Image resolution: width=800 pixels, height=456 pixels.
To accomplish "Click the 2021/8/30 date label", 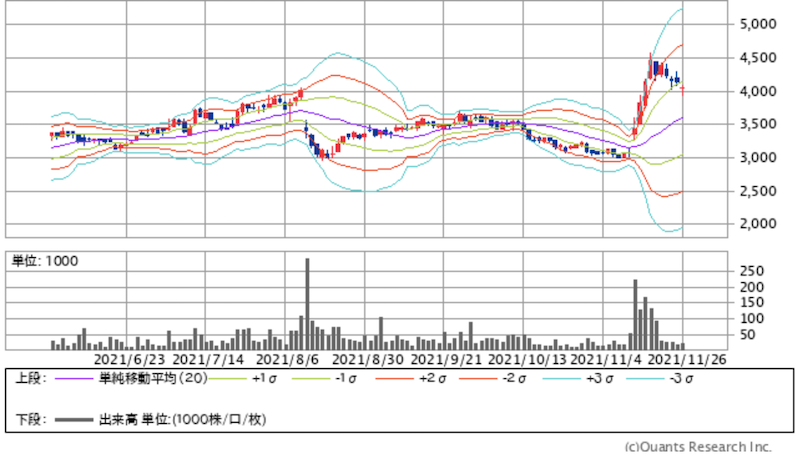I will (x=367, y=360).
